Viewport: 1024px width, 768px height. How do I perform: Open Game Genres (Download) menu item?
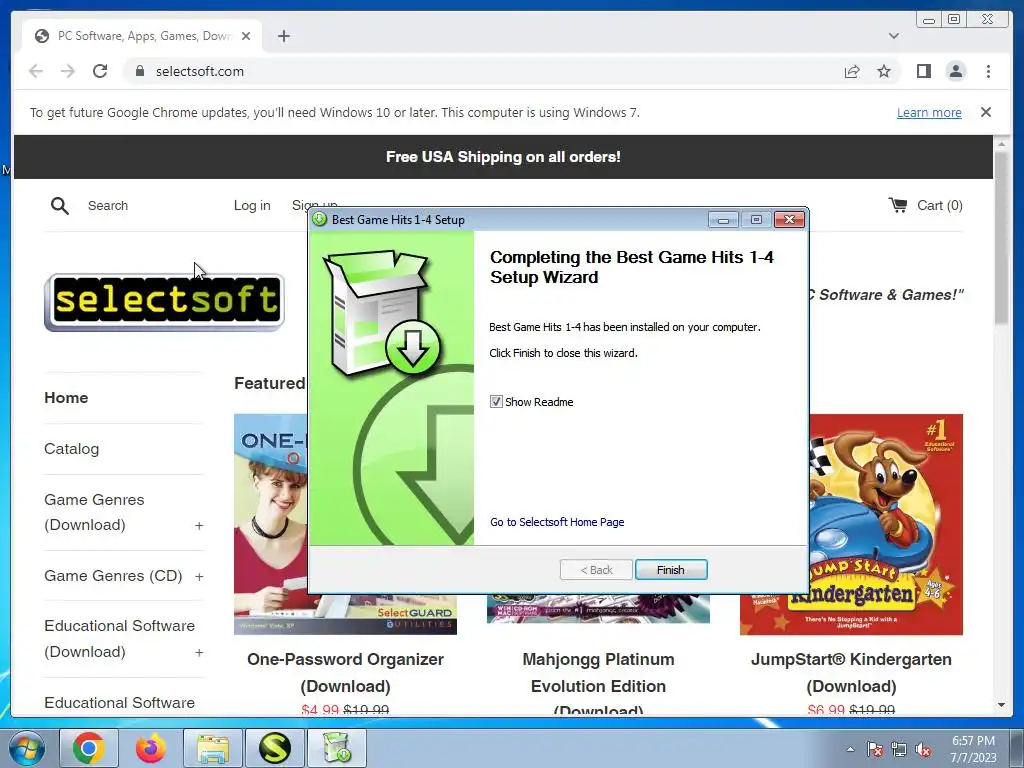click(94, 512)
